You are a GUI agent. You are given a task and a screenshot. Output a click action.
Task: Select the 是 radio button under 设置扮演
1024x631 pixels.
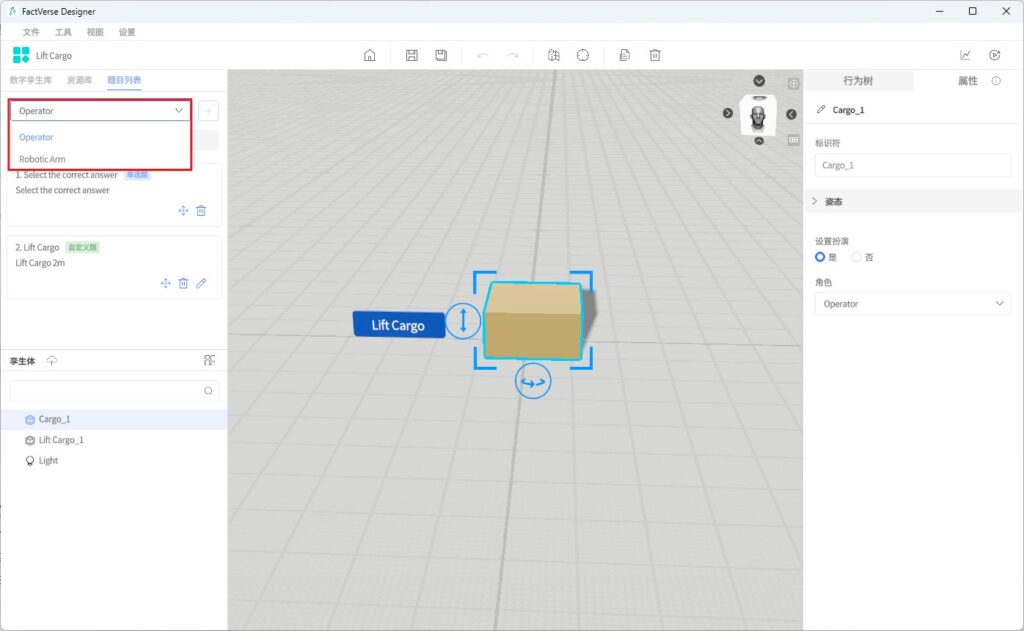[821, 257]
